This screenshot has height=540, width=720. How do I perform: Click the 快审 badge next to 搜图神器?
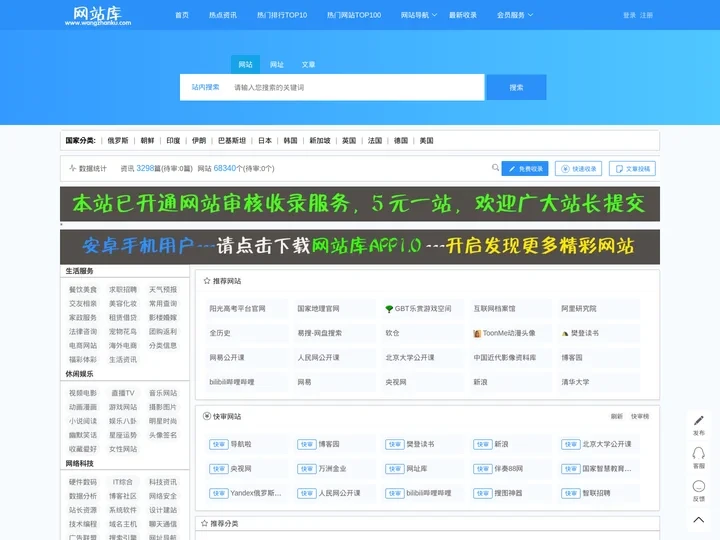(483, 493)
